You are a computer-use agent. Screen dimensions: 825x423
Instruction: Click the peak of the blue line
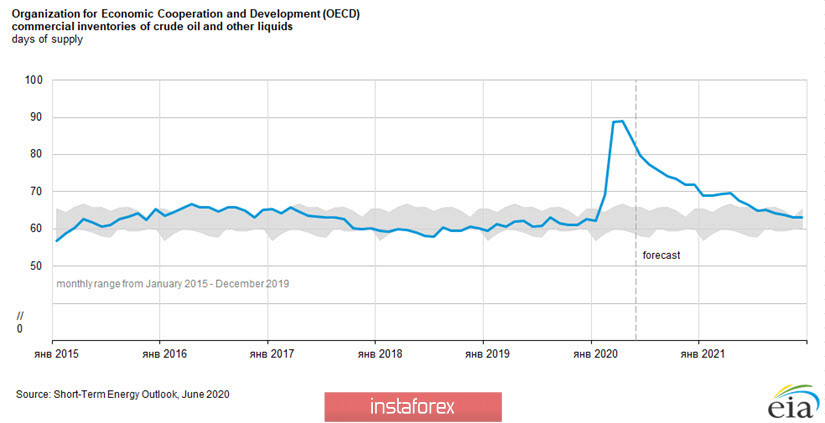click(x=620, y=121)
